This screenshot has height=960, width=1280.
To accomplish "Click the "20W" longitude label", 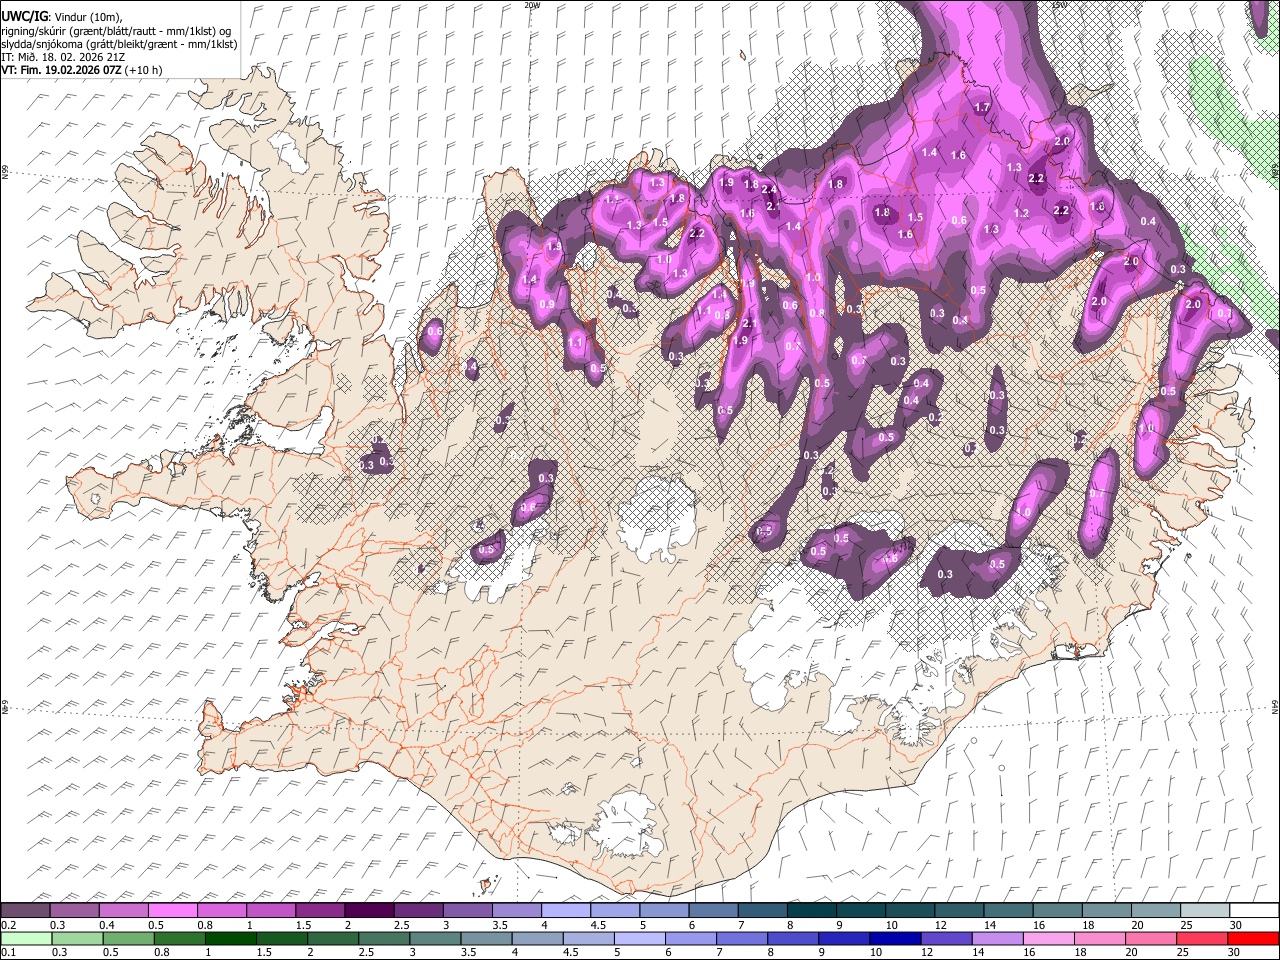I will 532,5.
